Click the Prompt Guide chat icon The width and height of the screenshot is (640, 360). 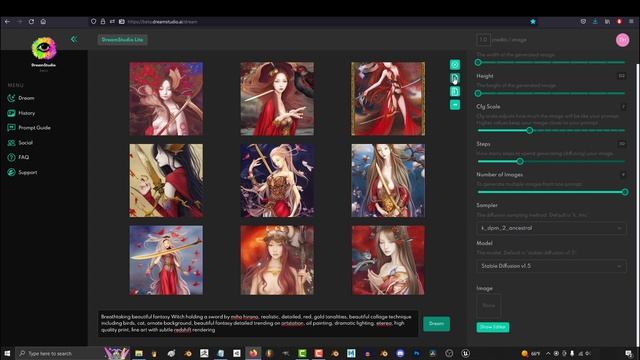click(x=11, y=128)
